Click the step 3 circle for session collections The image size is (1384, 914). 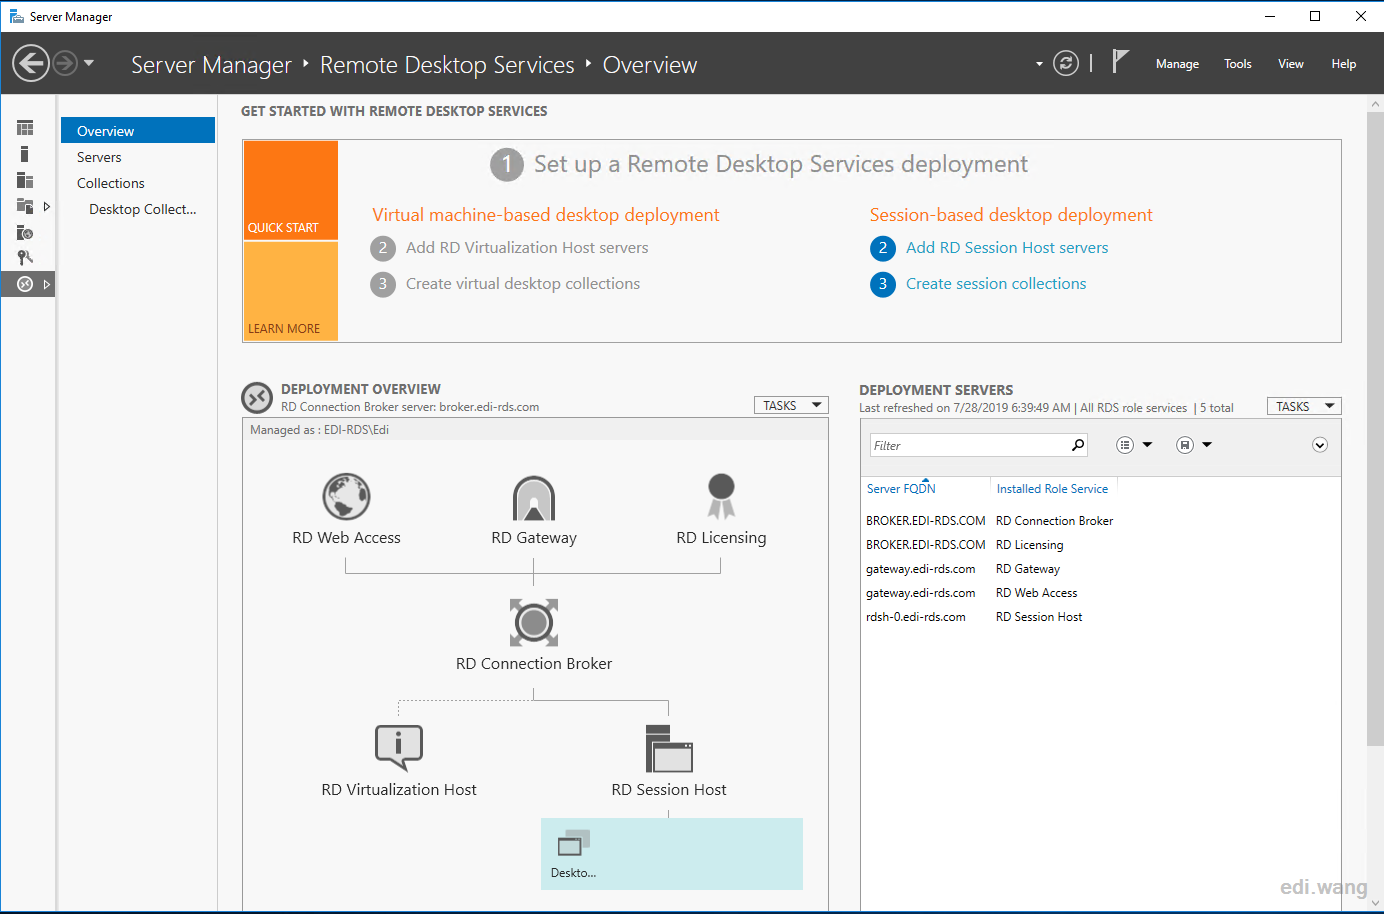882,284
